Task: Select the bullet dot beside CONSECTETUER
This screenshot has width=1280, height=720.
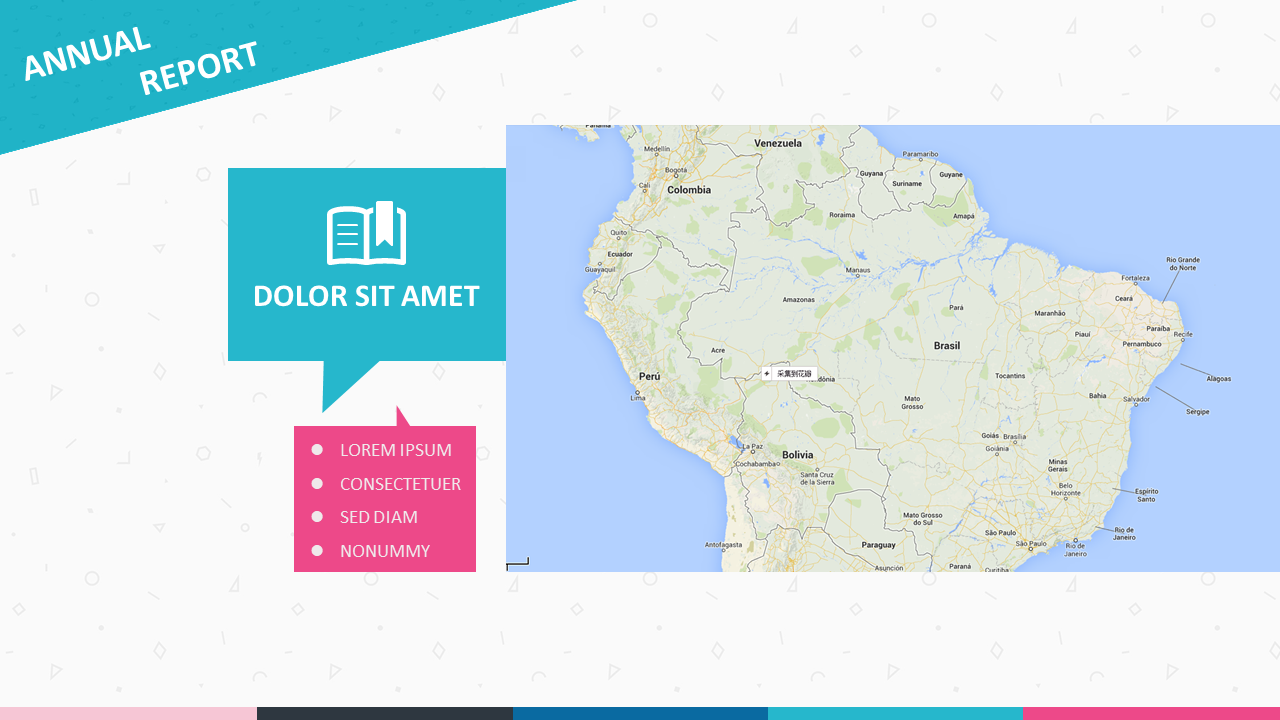Action: pos(317,484)
